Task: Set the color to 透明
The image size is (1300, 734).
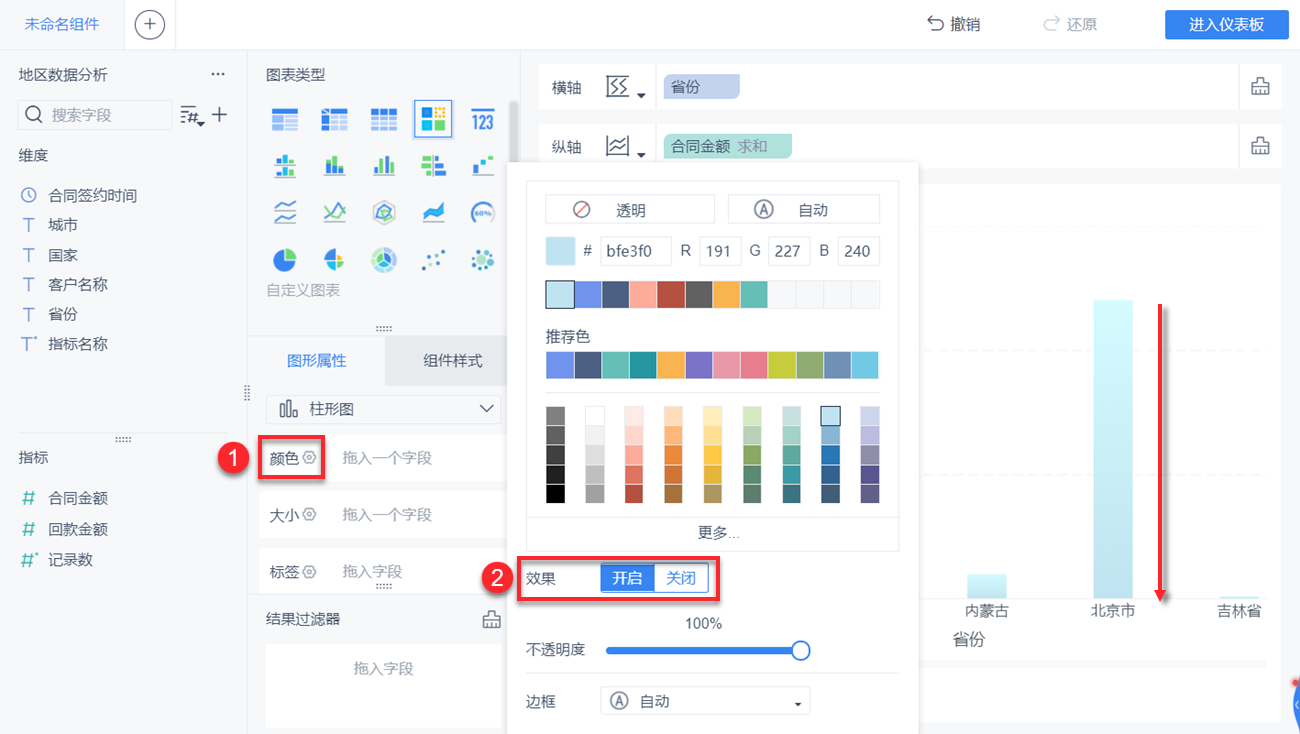Action: click(630, 209)
